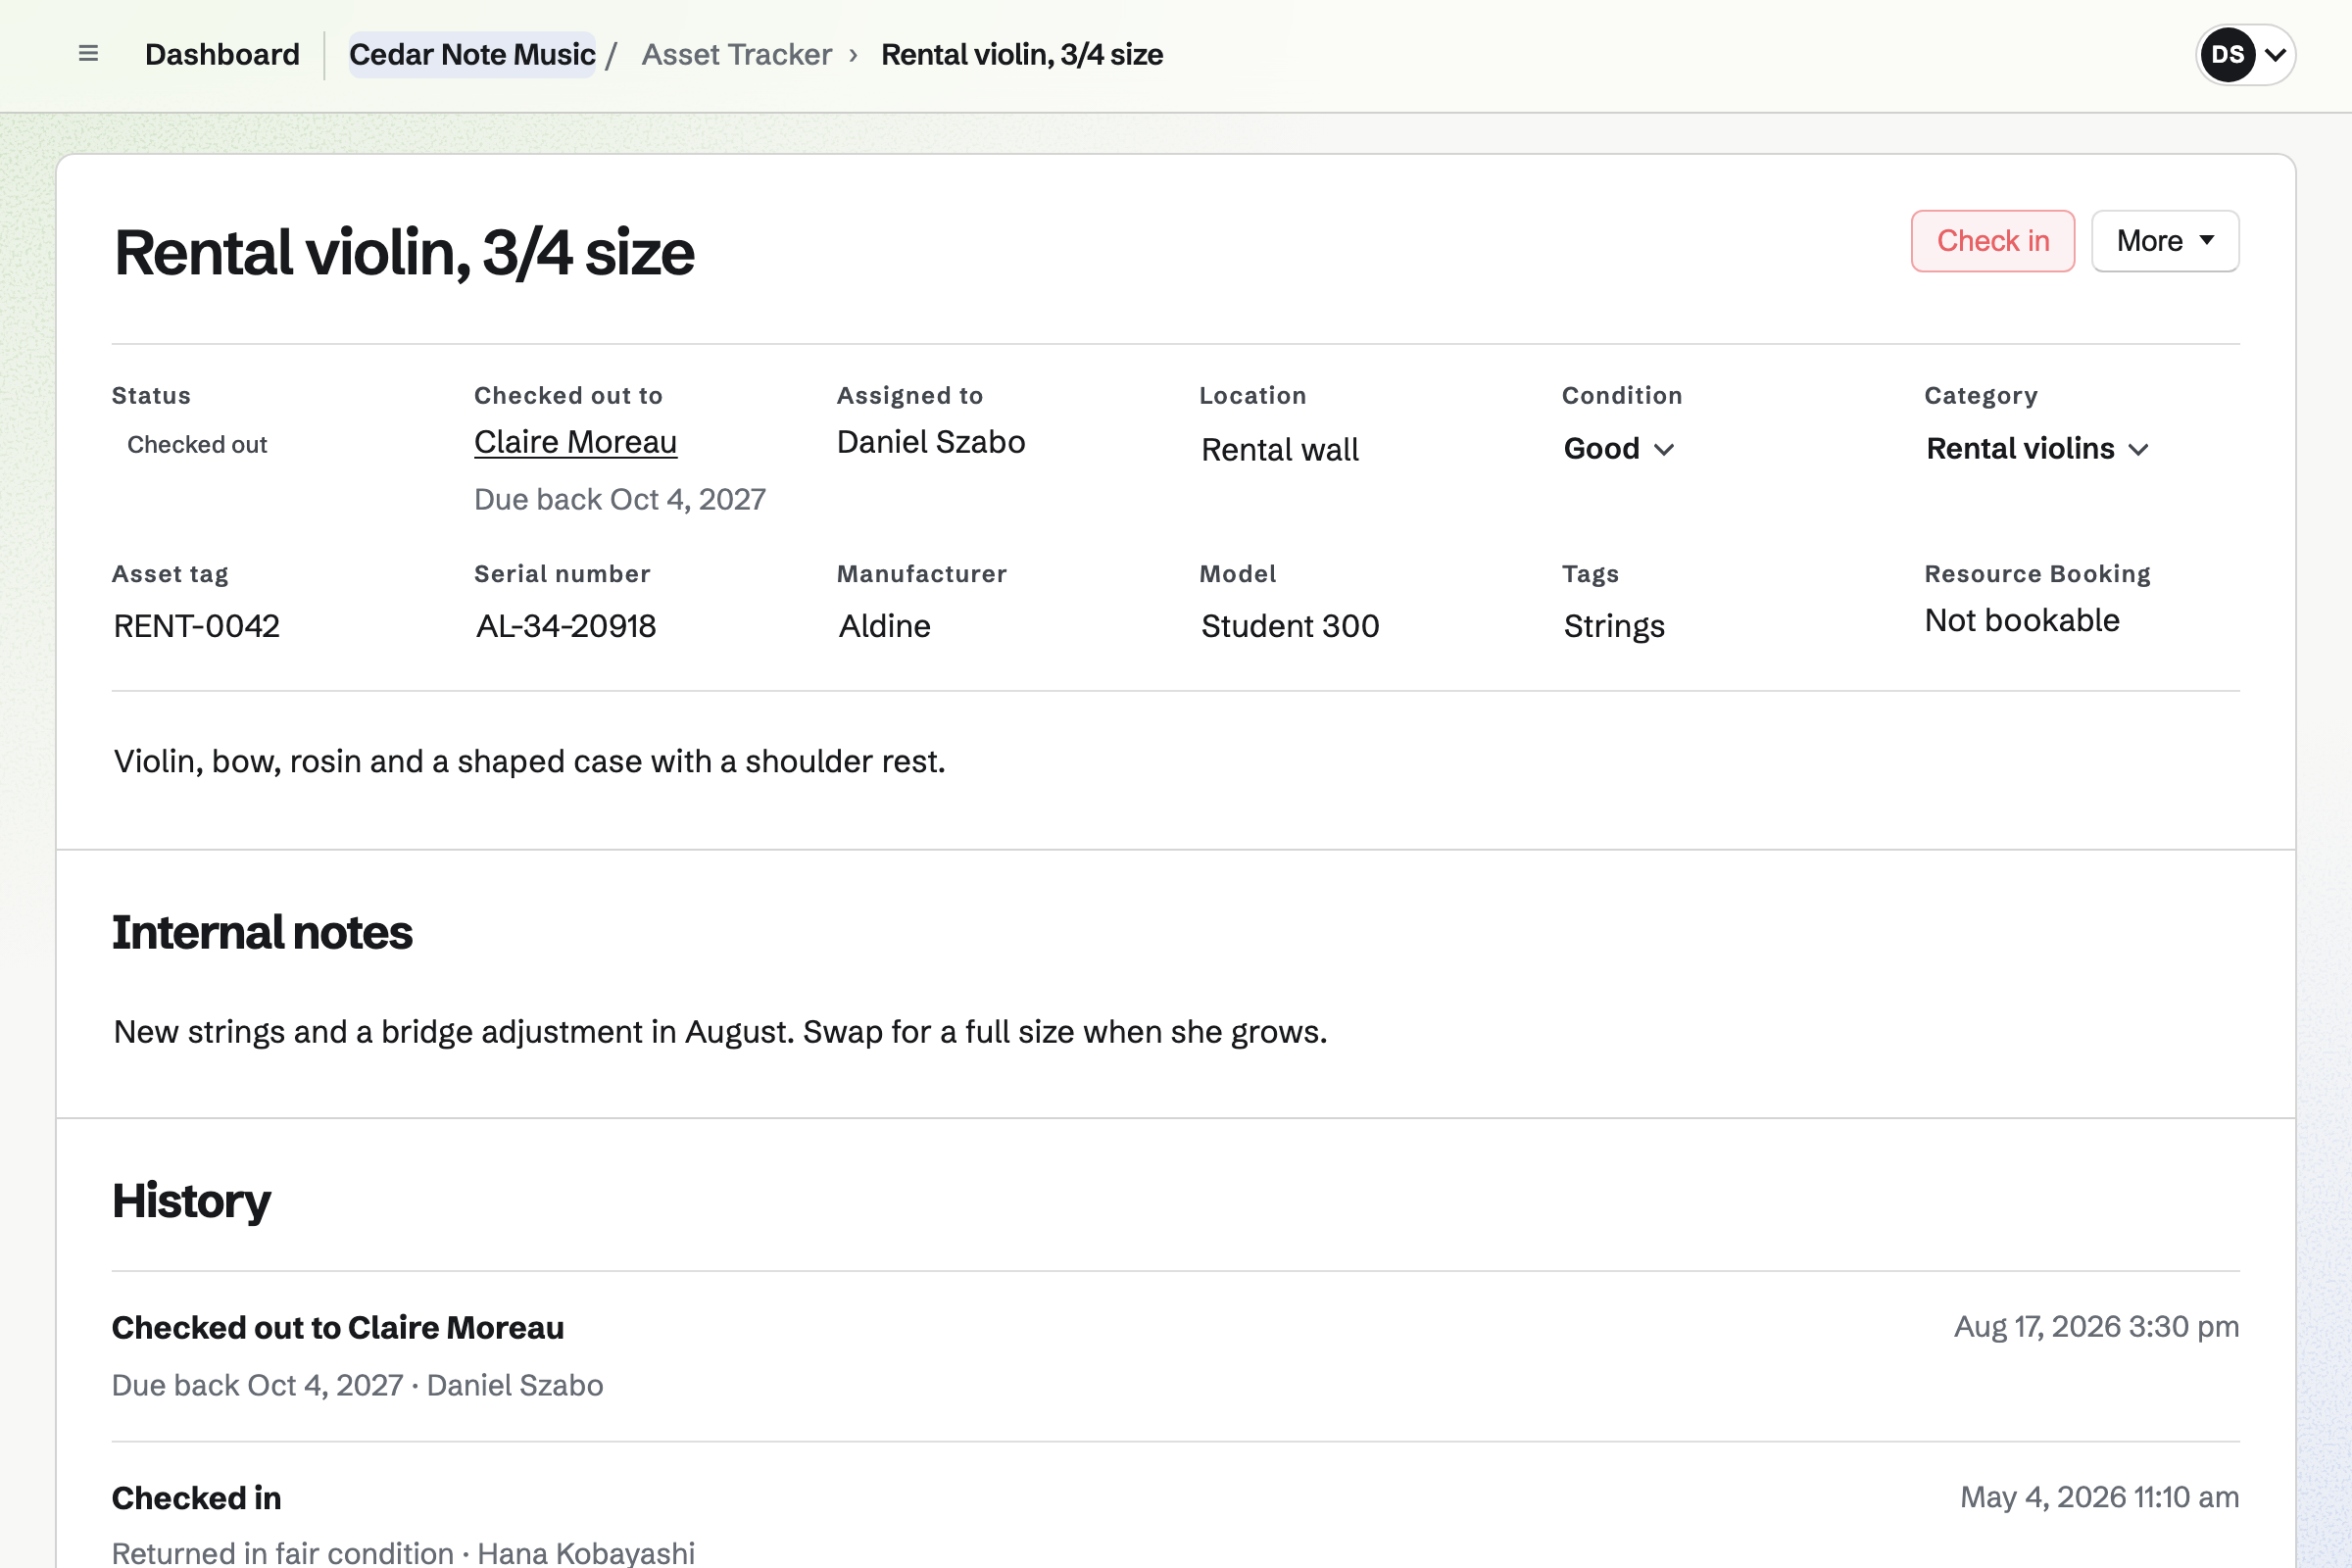The width and height of the screenshot is (2352, 1568).
Task: Open the More dropdown
Action: [x=2165, y=241]
